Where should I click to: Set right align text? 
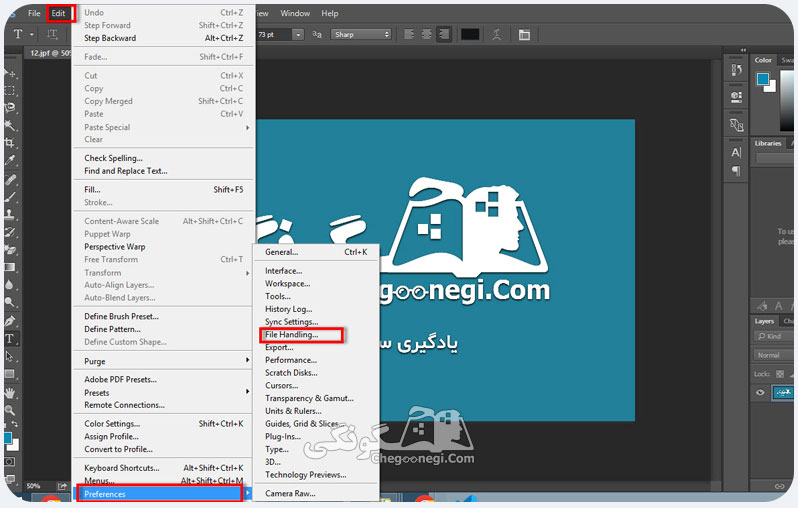click(x=444, y=35)
